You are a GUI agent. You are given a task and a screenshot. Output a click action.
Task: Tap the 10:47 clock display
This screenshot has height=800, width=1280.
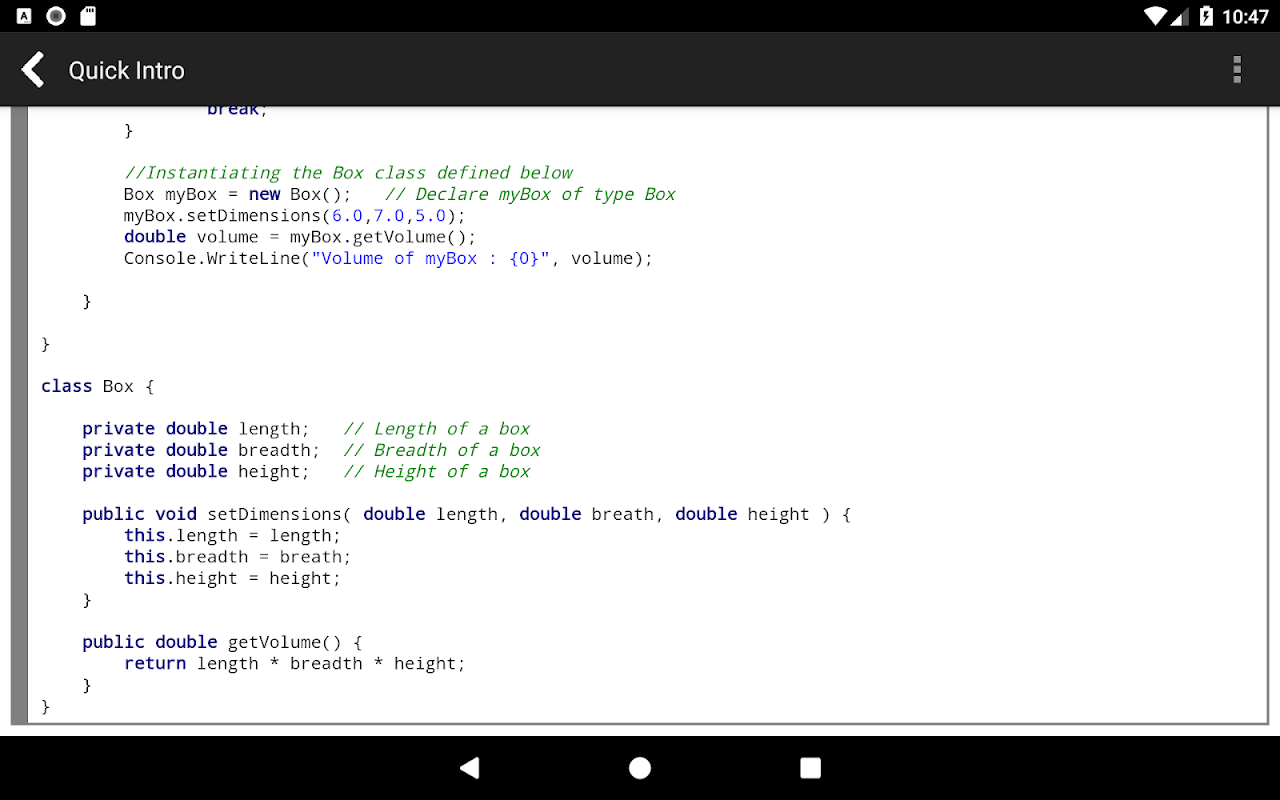[1245, 16]
